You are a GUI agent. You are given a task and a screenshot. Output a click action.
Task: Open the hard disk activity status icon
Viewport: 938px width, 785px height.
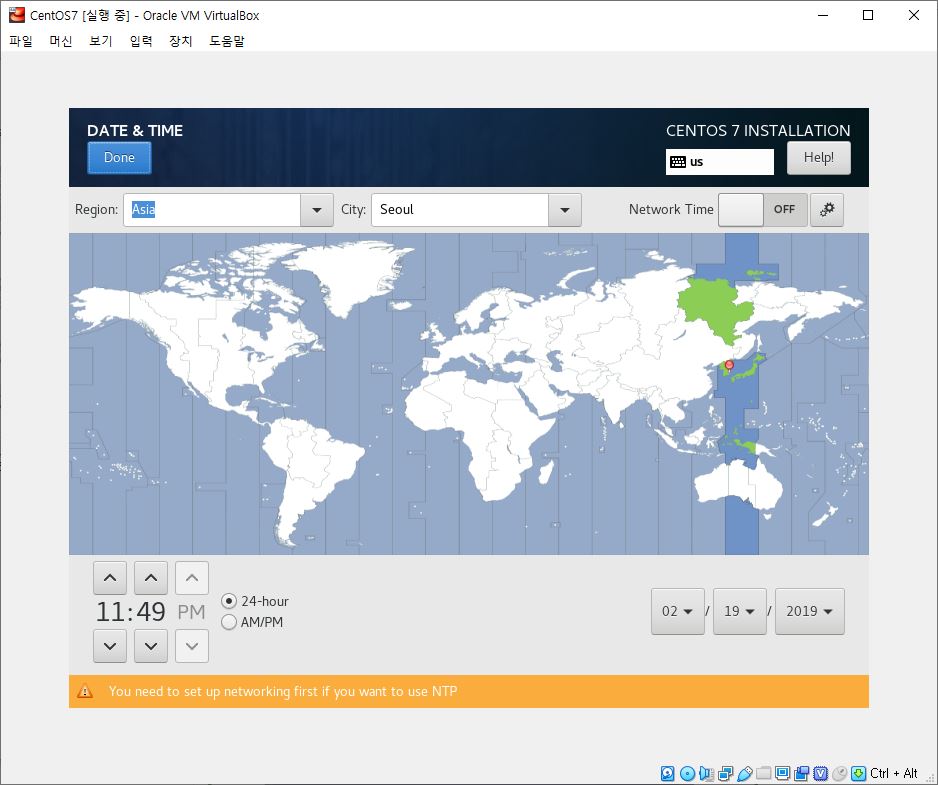668,773
